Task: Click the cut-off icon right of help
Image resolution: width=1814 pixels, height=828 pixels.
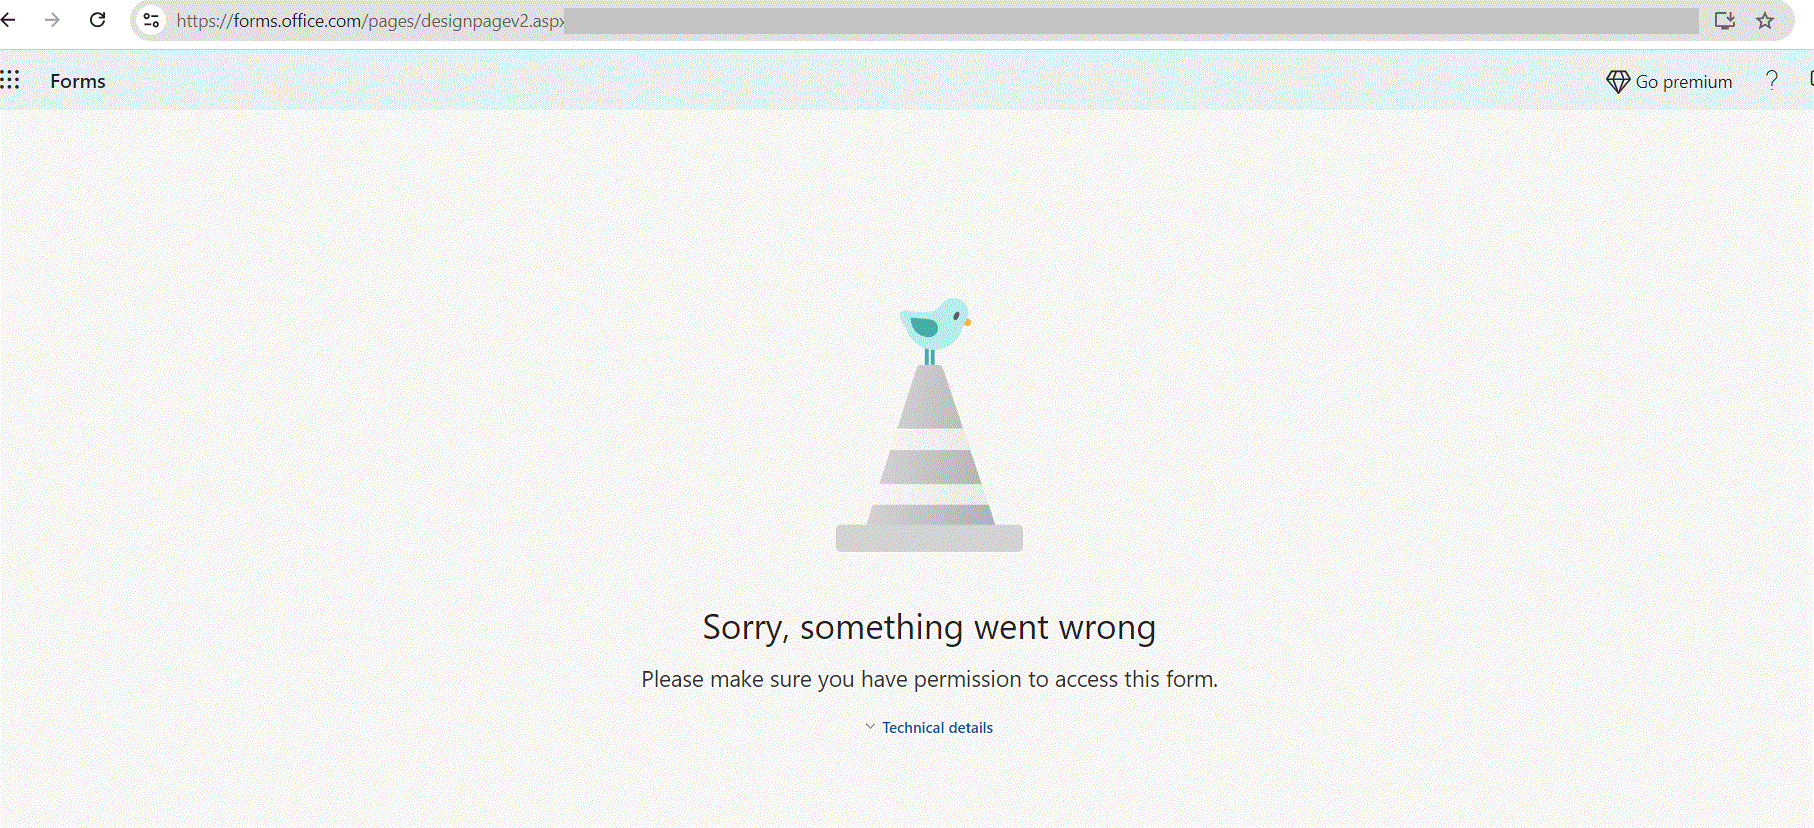Action: pyautogui.click(x=1811, y=79)
